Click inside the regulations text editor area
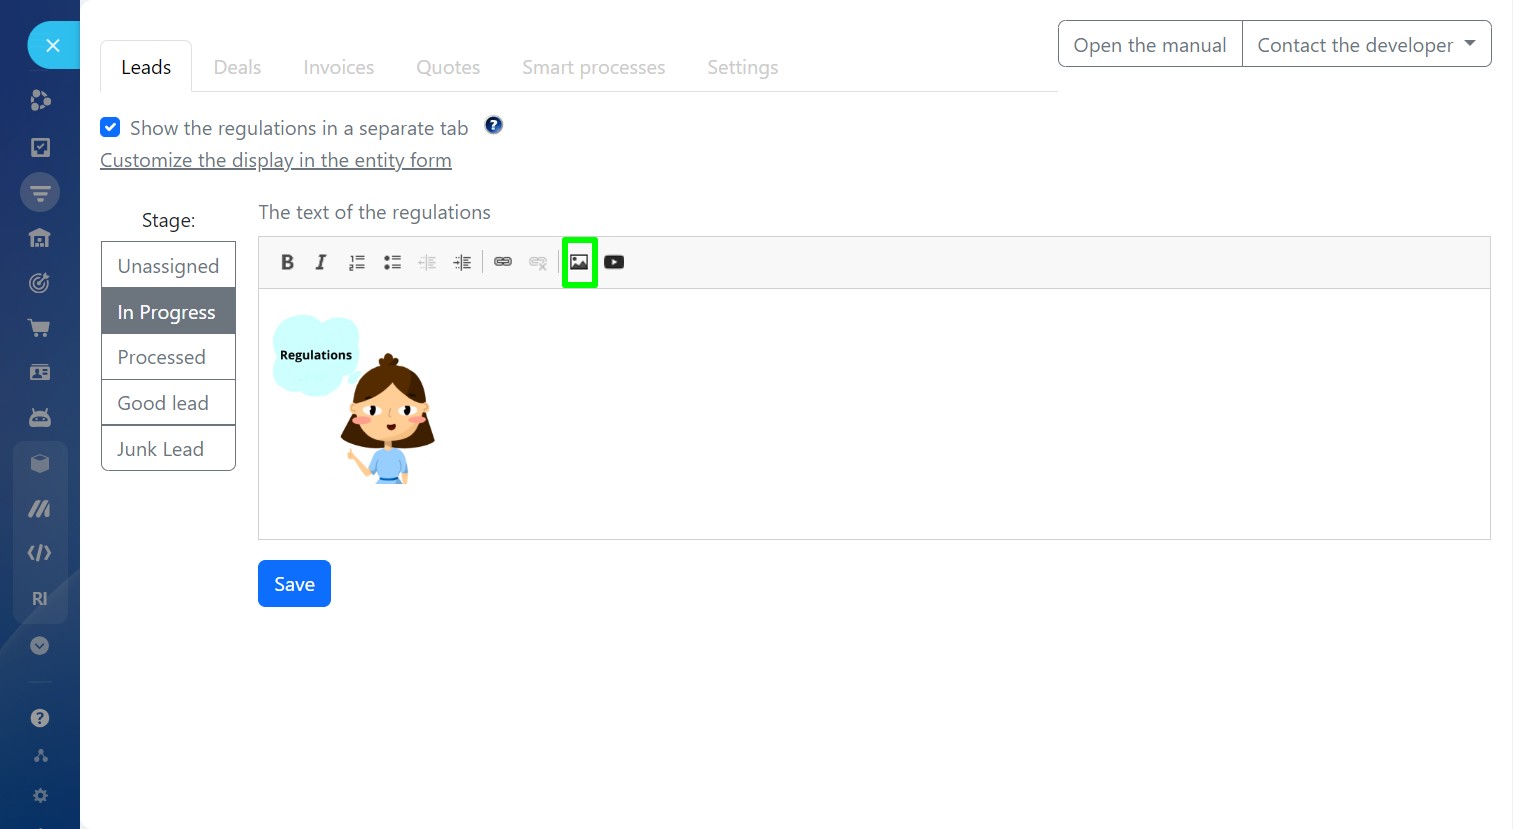 coord(900,420)
